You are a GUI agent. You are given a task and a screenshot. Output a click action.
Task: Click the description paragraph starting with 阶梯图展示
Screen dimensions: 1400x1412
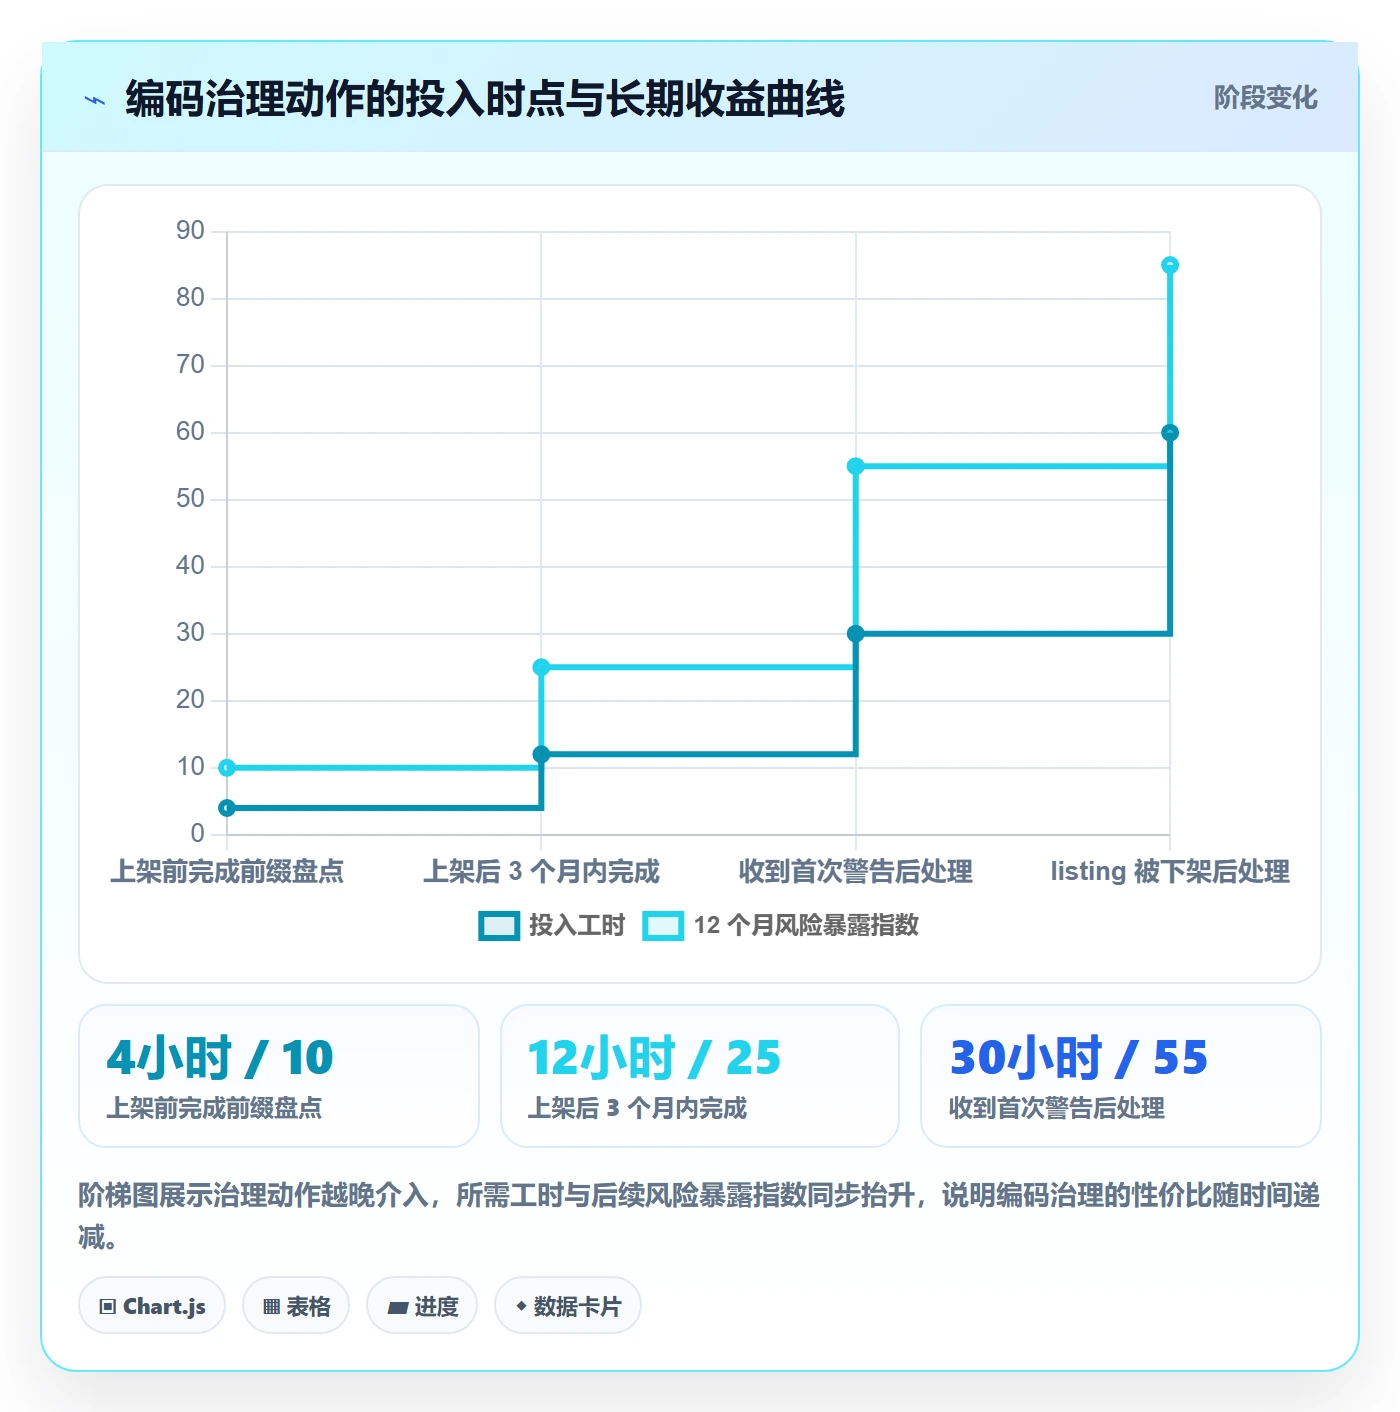coord(700,1216)
